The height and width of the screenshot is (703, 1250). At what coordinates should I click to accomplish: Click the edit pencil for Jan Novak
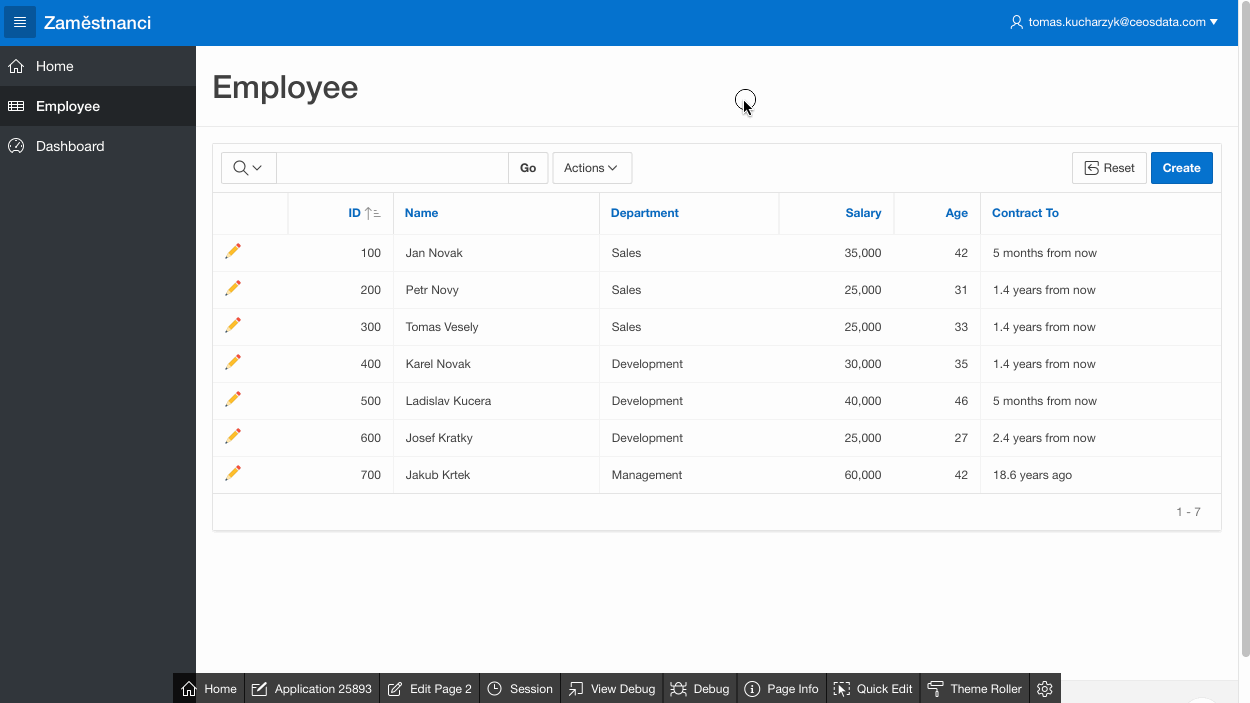pyautogui.click(x=233, y=252)
